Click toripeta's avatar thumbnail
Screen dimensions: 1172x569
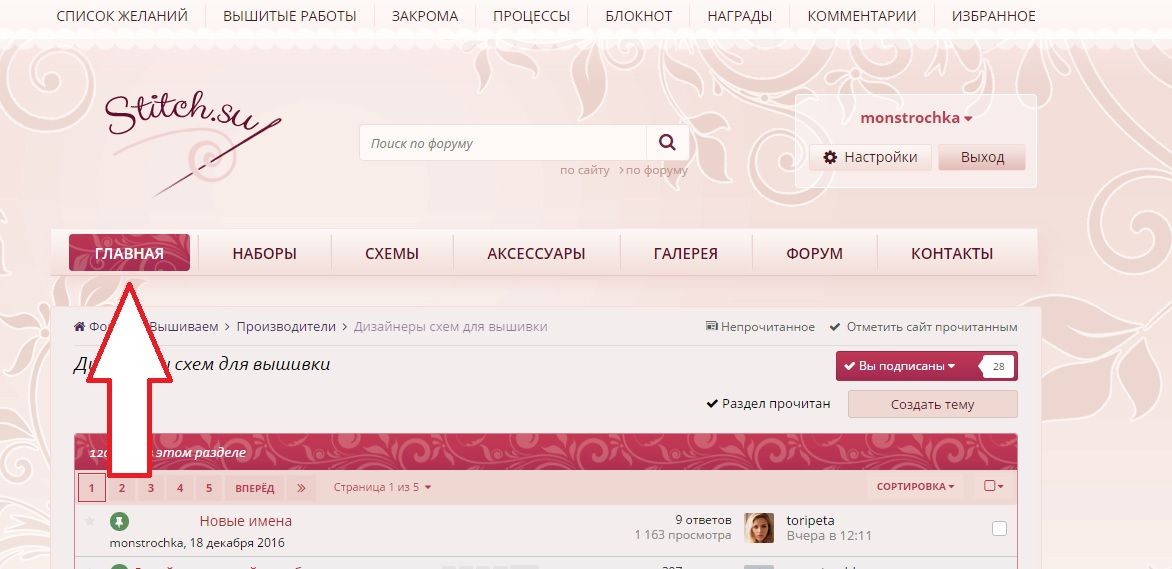pos(759,528)
